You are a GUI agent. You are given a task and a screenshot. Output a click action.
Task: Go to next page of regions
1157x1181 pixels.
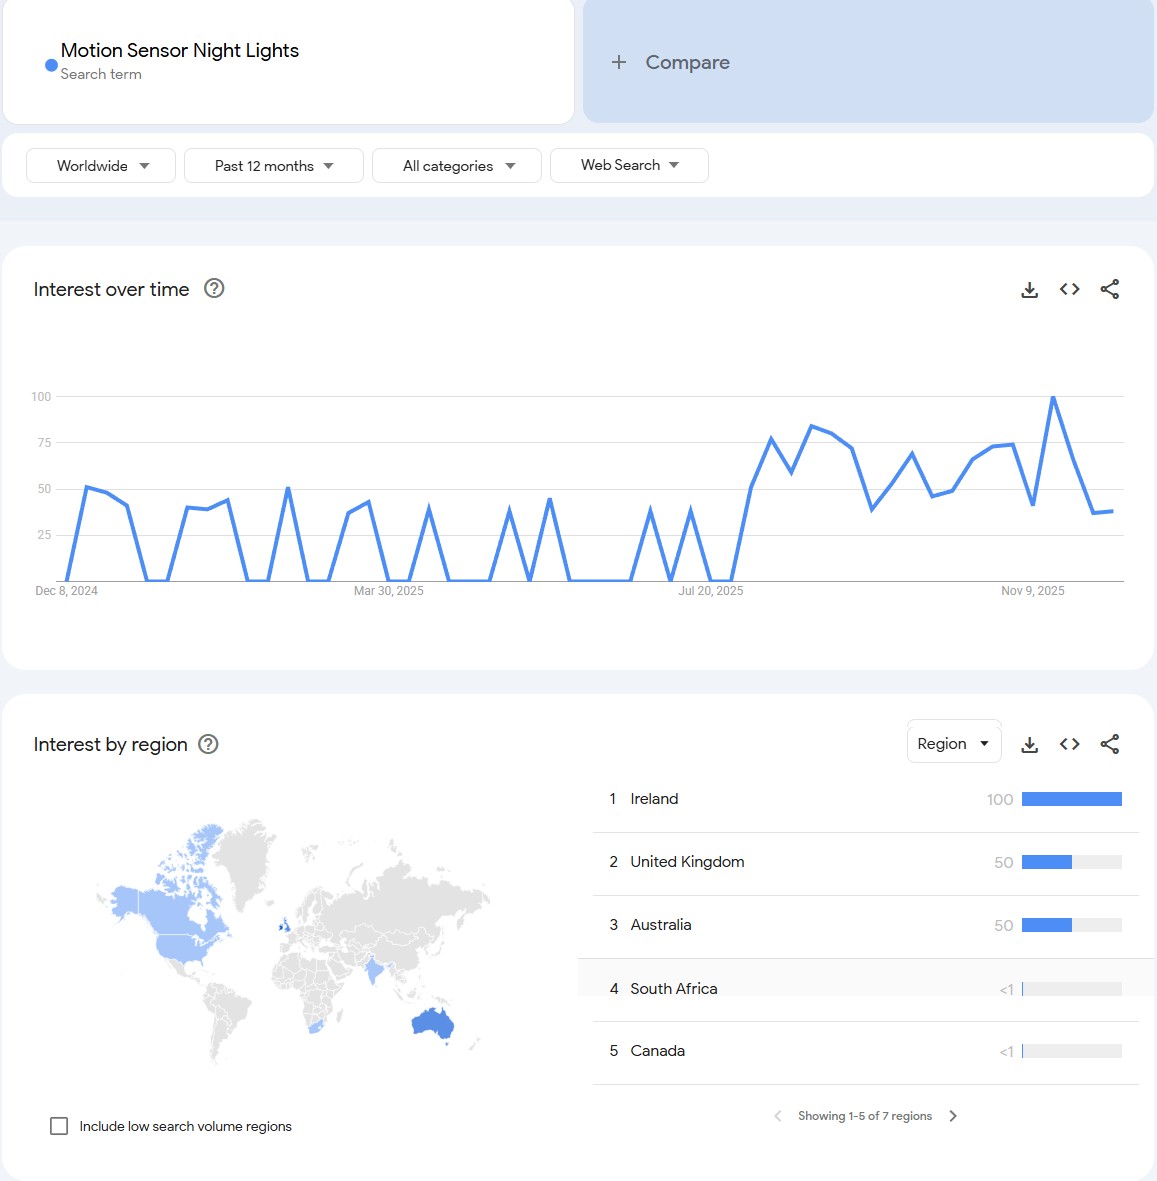(953, 1116)
